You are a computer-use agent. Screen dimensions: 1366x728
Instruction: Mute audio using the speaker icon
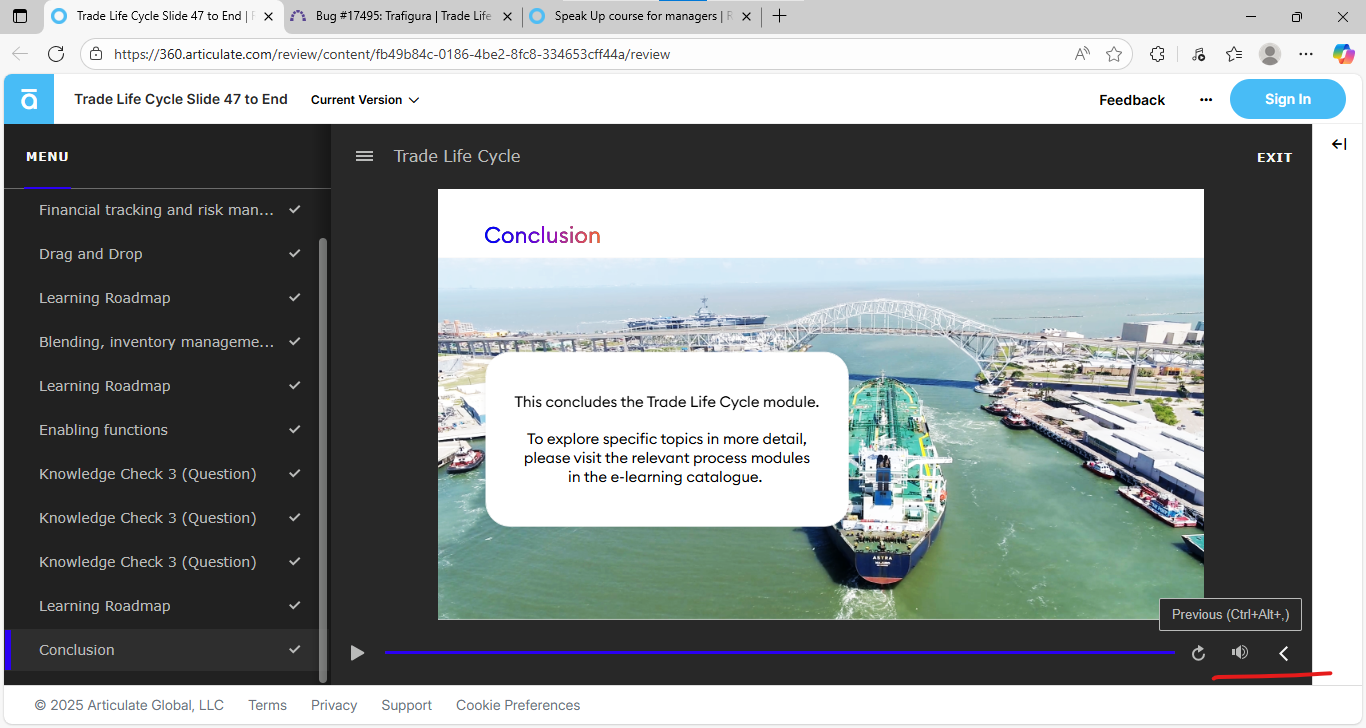[1240, 653]
